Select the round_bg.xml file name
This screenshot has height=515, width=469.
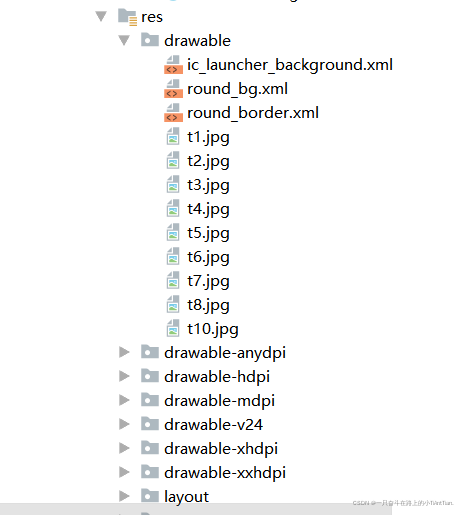tap(237, 89)
